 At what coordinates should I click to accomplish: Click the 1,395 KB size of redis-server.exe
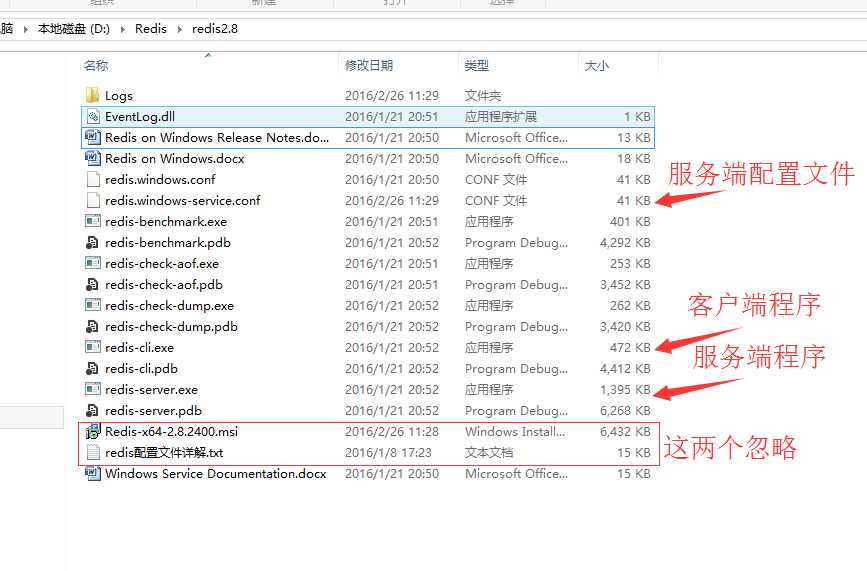625,390
